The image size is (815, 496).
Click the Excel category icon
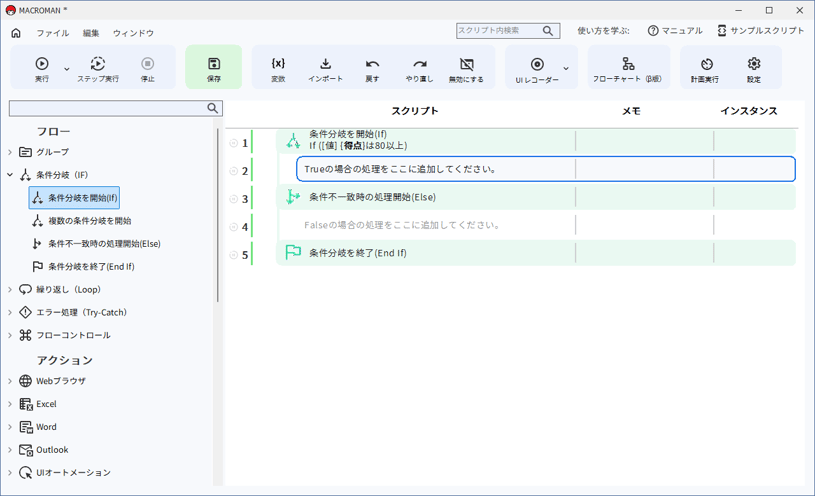point(25,404)
